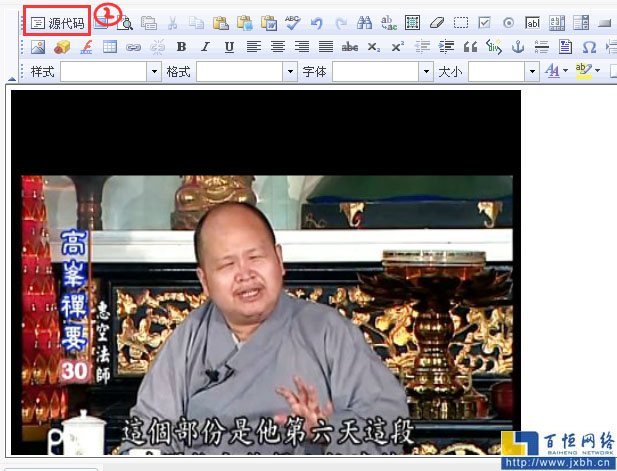Click the Paste from Word icon
Screen dimensions: 617x471
point(267,22)
